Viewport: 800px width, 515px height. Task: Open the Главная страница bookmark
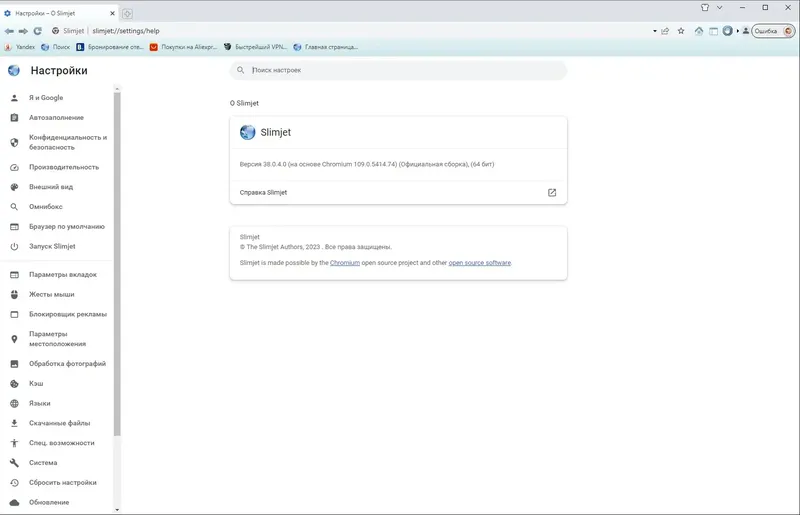tap(326, 47)
